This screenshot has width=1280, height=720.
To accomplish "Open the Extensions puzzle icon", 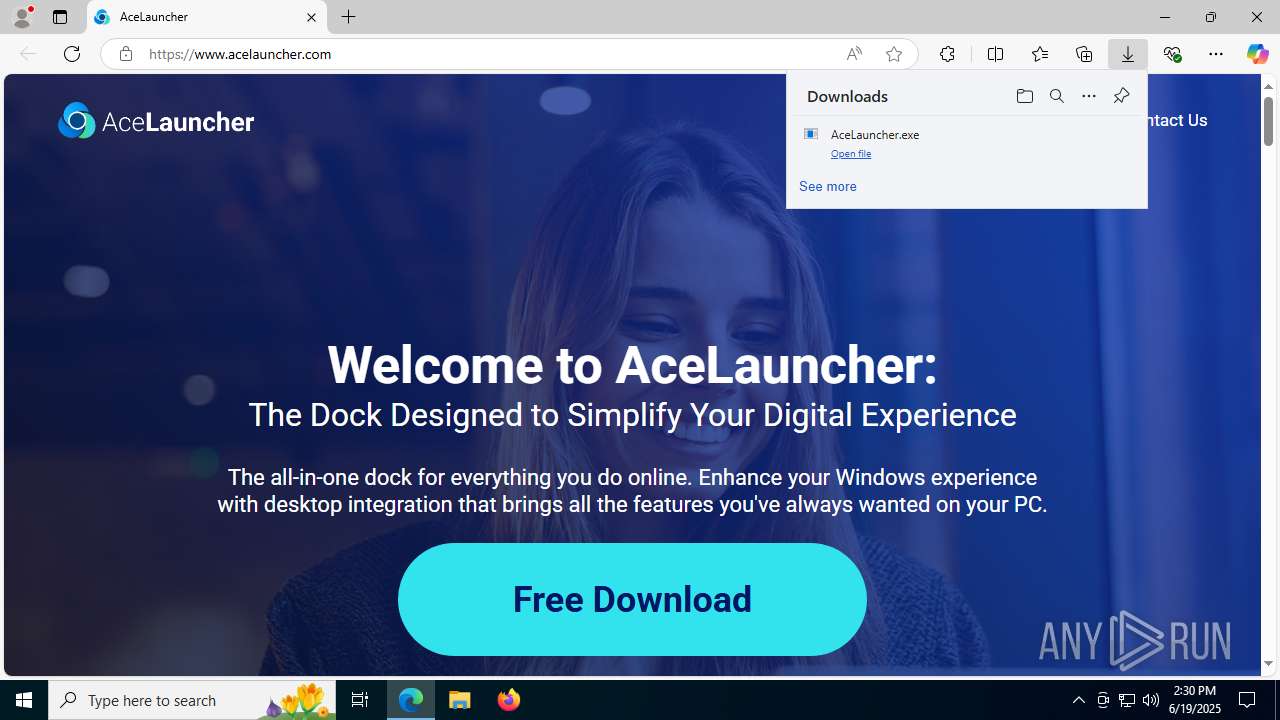I will pos(947,54).
